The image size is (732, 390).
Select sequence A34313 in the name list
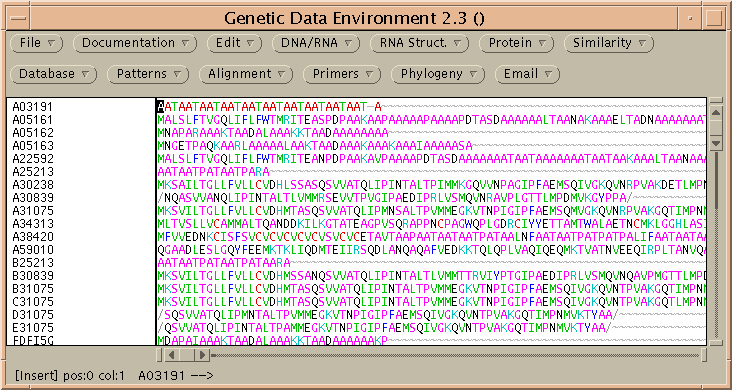33,224
